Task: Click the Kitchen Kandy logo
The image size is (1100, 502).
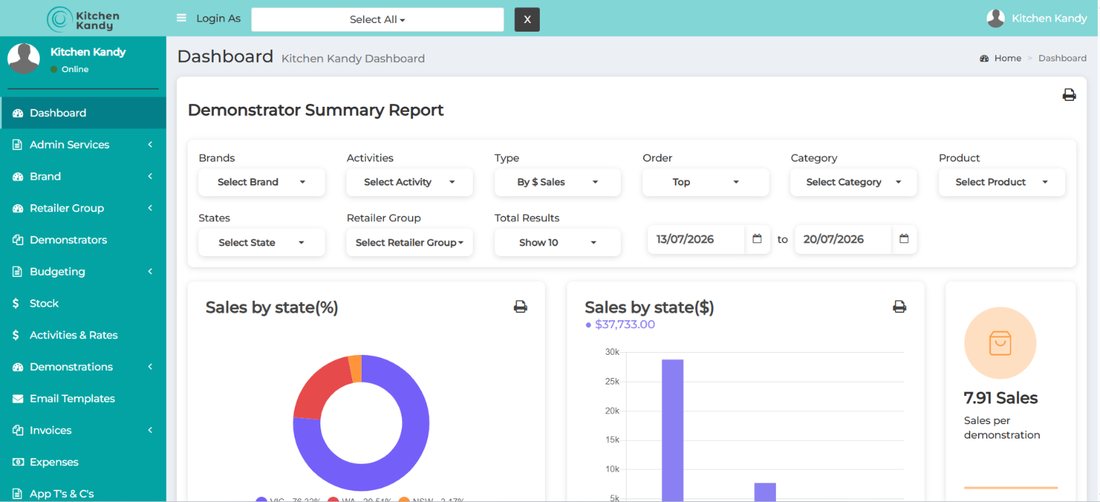Action: click(83, 19)
